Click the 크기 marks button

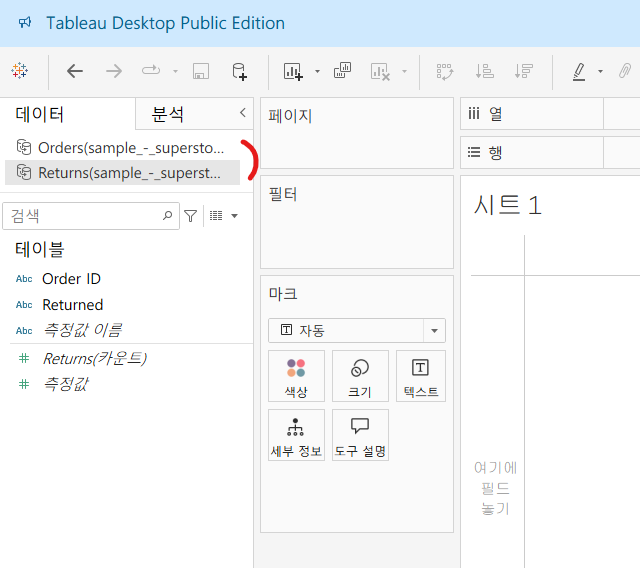[360, 376]
